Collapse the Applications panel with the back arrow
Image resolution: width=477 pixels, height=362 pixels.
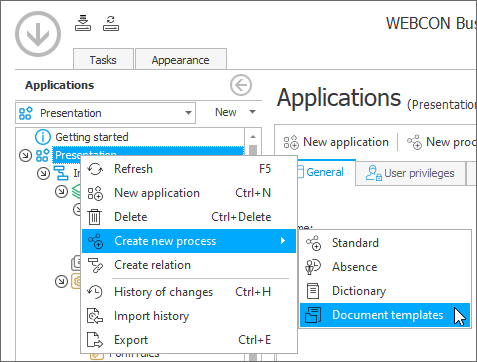coord(241,85)
